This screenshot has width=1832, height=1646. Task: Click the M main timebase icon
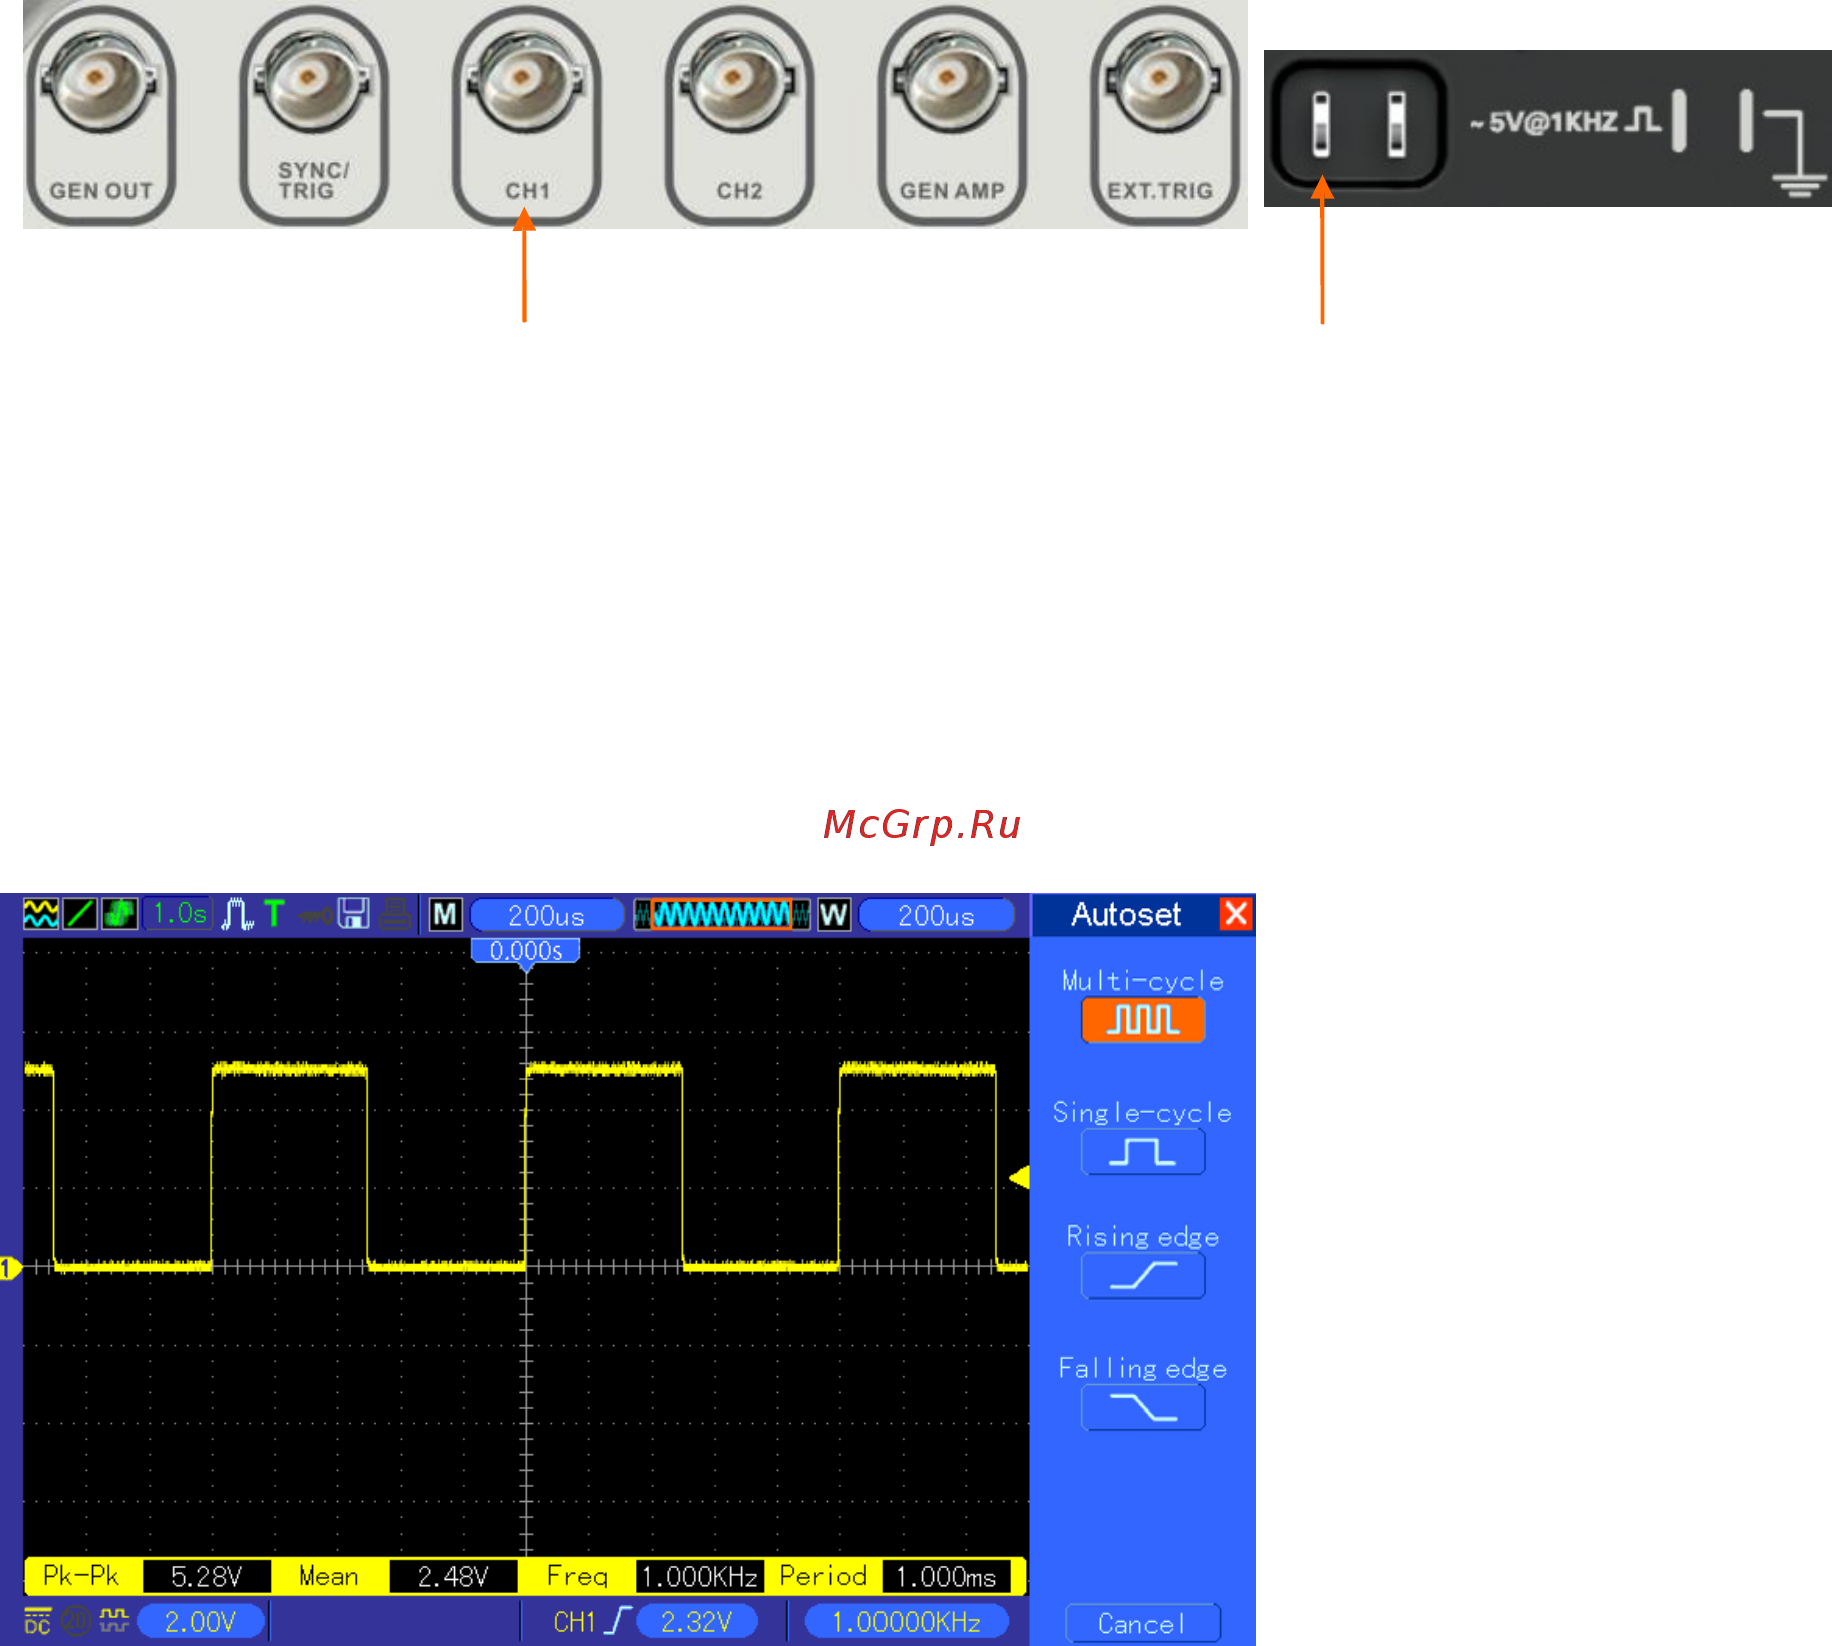pyautogui.click(x=445, y=914)
